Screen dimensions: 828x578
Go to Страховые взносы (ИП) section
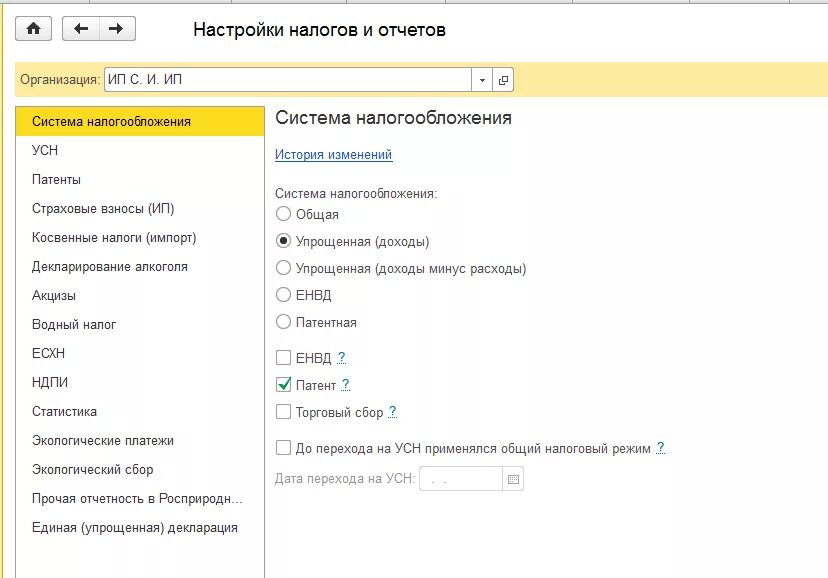click(x=140, y=209)
